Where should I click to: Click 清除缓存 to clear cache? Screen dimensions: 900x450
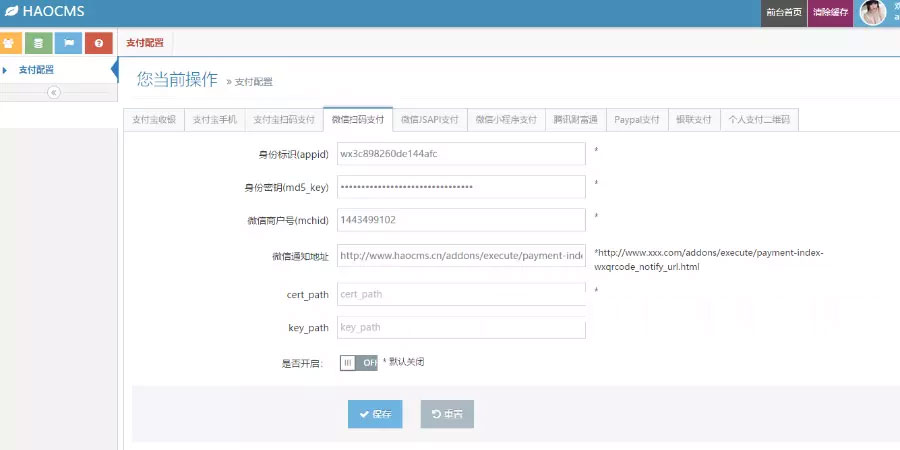[830, 12]
